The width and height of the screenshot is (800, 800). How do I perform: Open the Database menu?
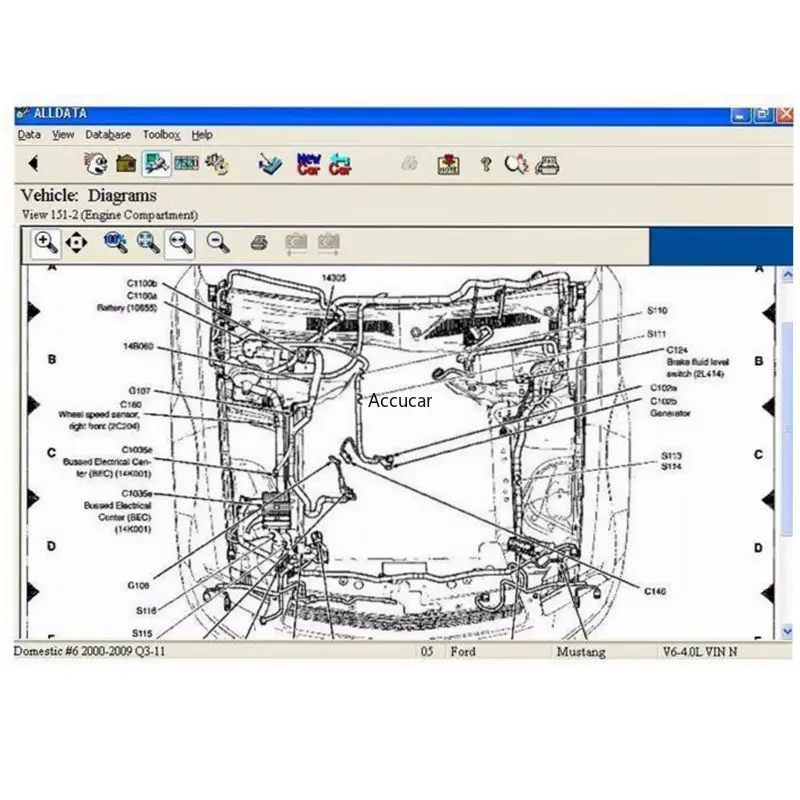(108, 135)
